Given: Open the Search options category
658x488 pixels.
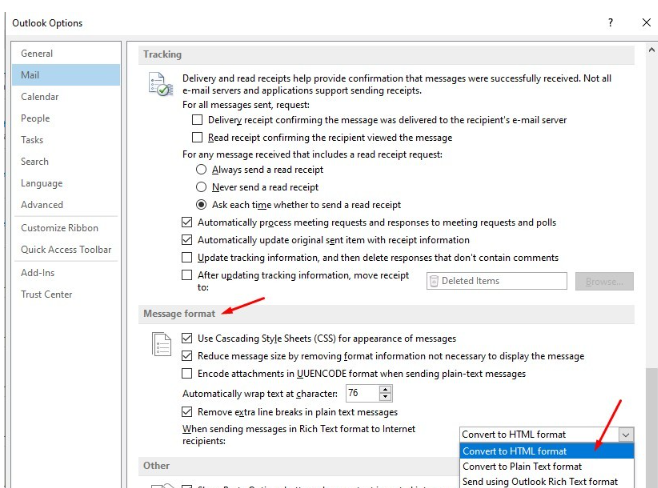Looking at the screenshot, I should [66, 162].
